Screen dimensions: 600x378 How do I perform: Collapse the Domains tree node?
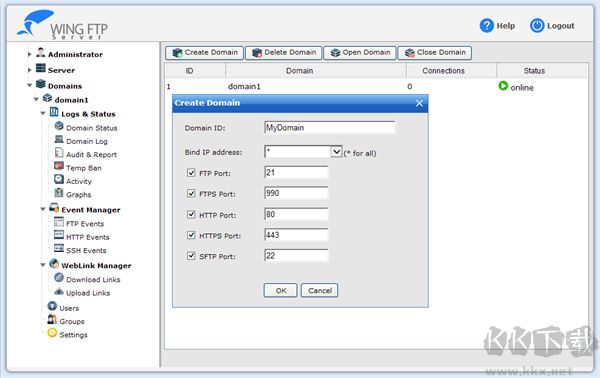click(29, 86)
